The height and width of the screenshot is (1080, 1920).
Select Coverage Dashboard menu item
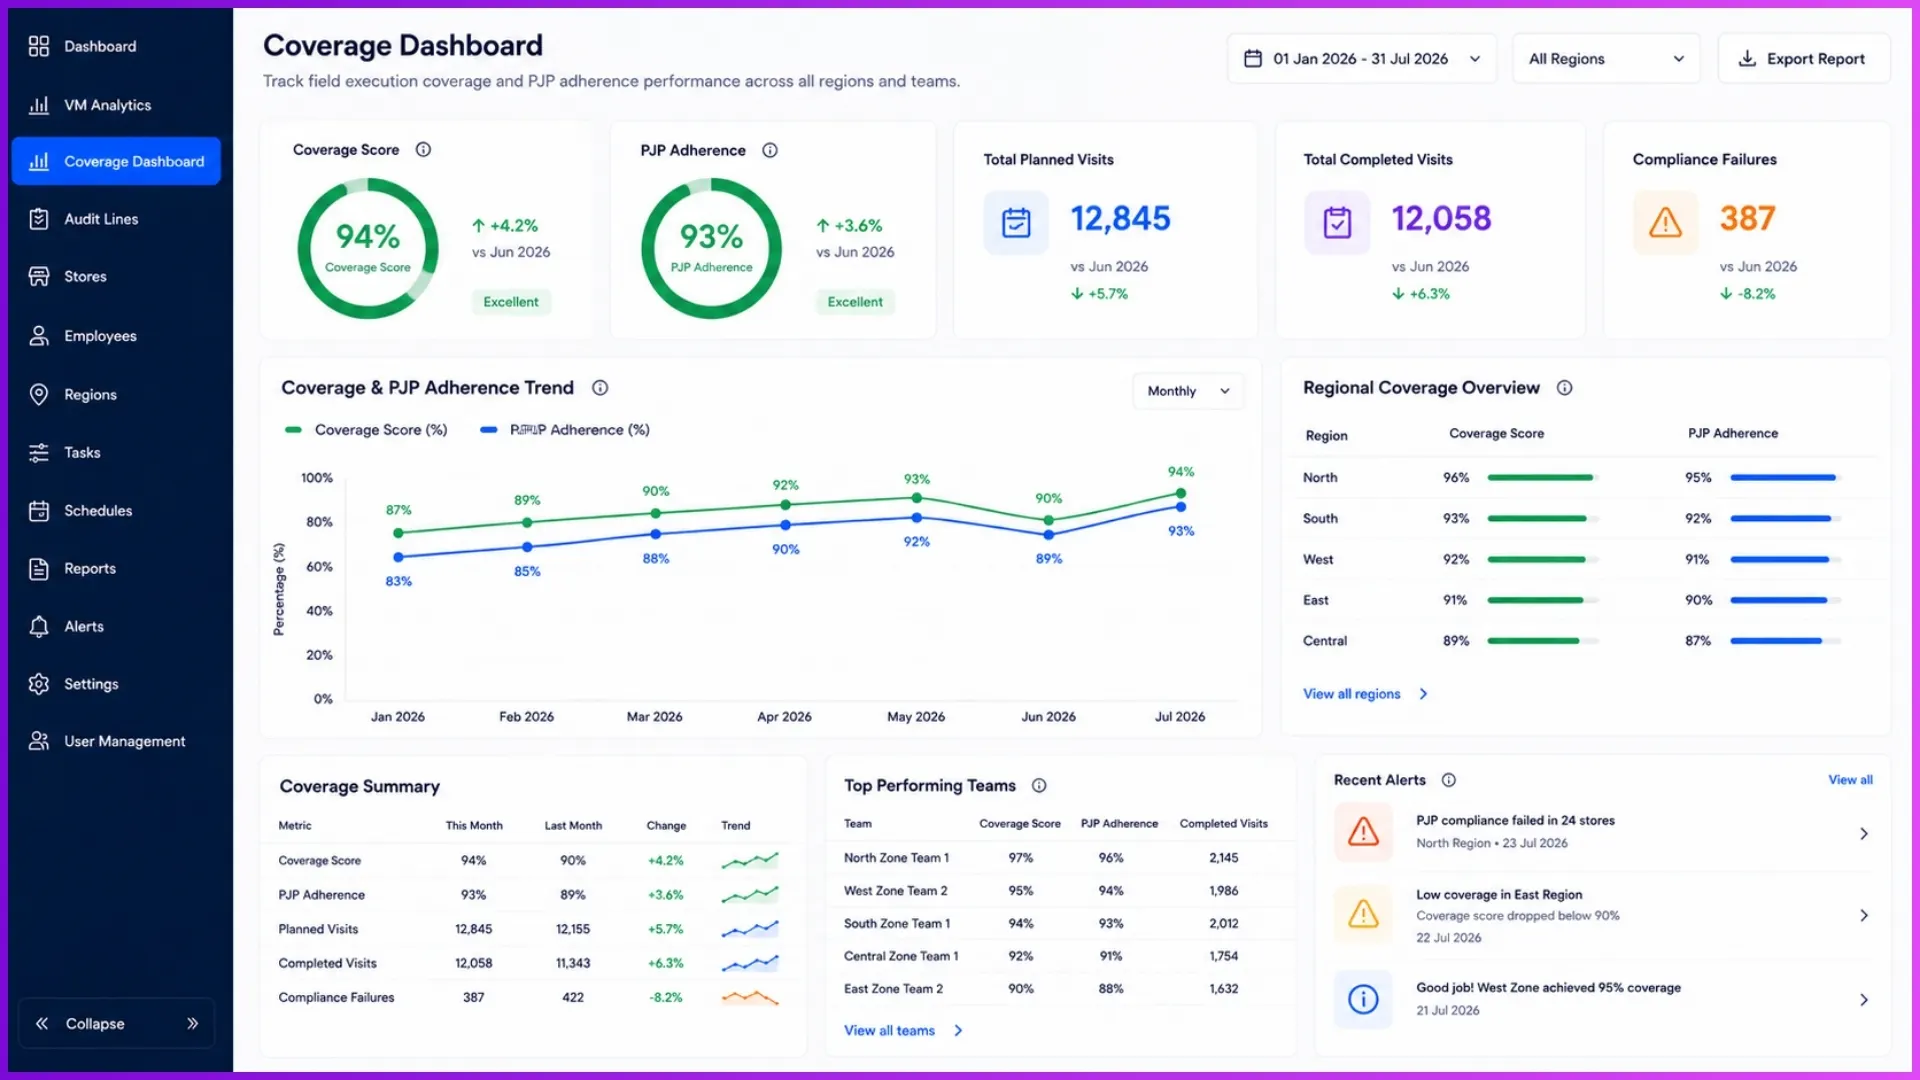(x=116, y=161)
